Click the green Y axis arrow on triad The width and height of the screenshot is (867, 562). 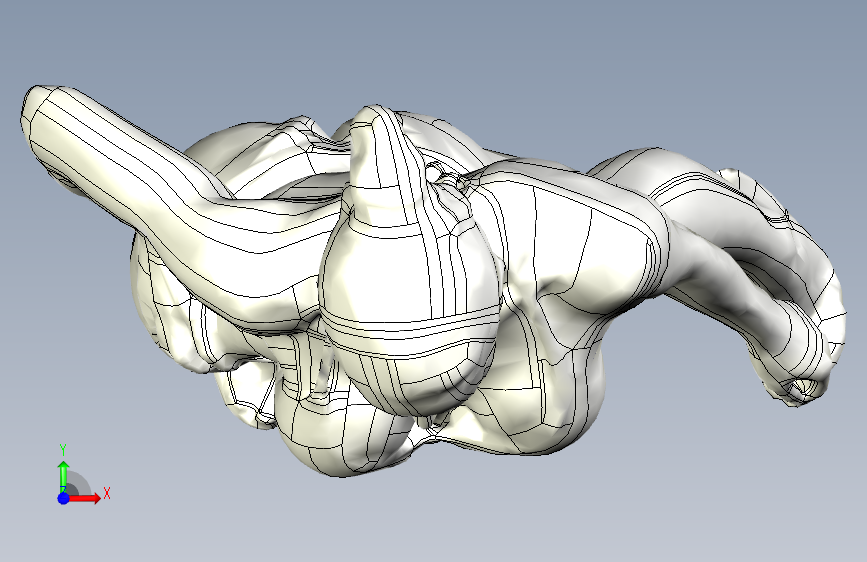point(64,475)
